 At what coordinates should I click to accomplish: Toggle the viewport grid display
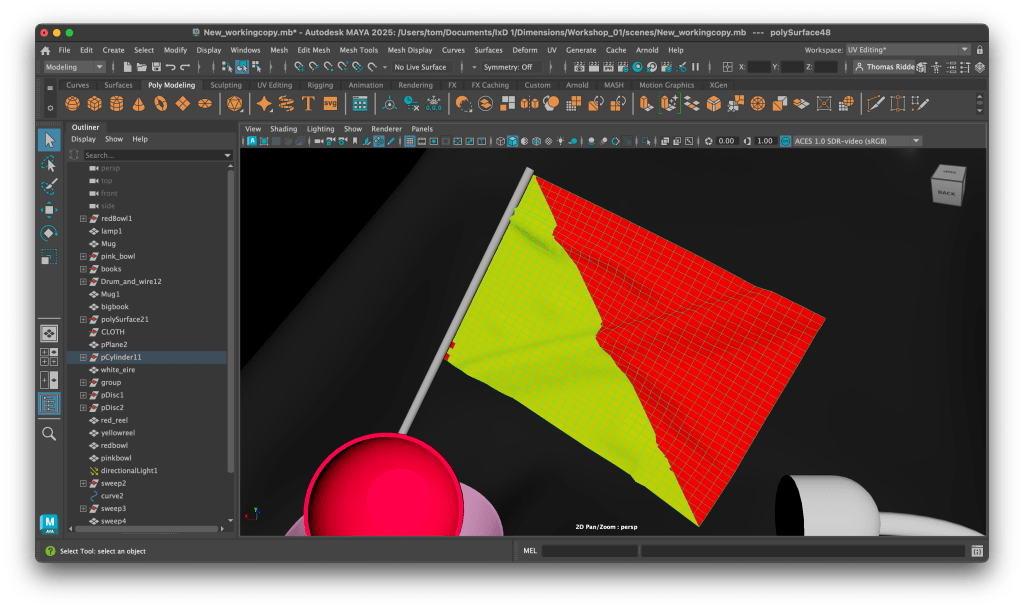tap(409, 141)
